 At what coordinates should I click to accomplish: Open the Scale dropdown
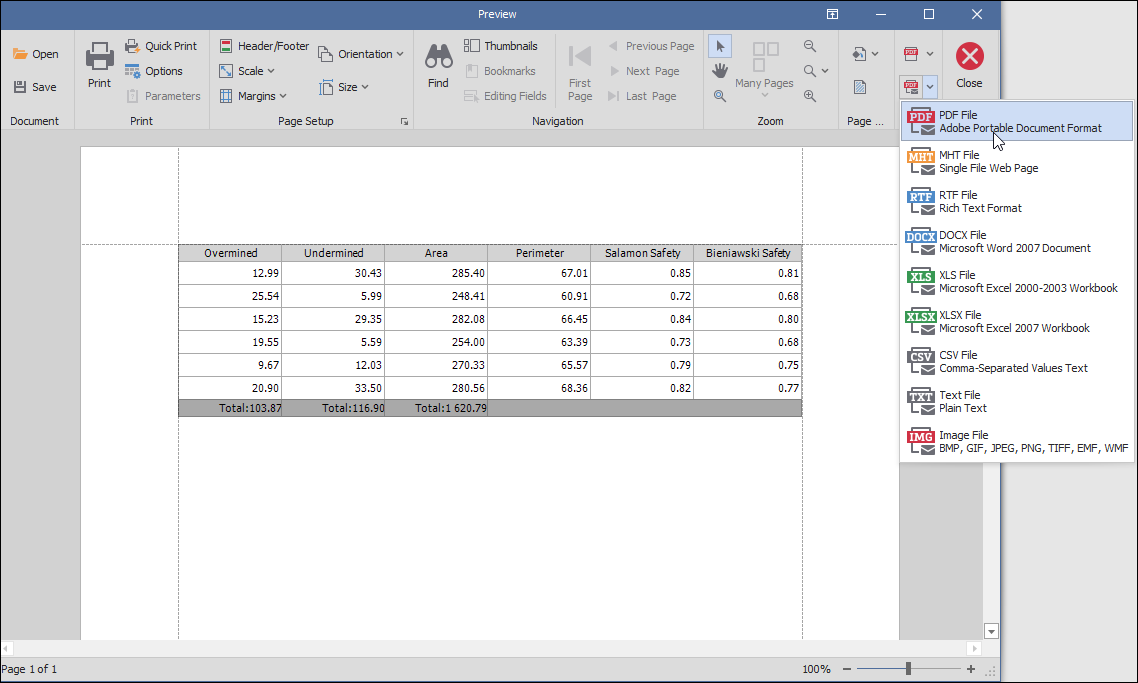(247, 71)
